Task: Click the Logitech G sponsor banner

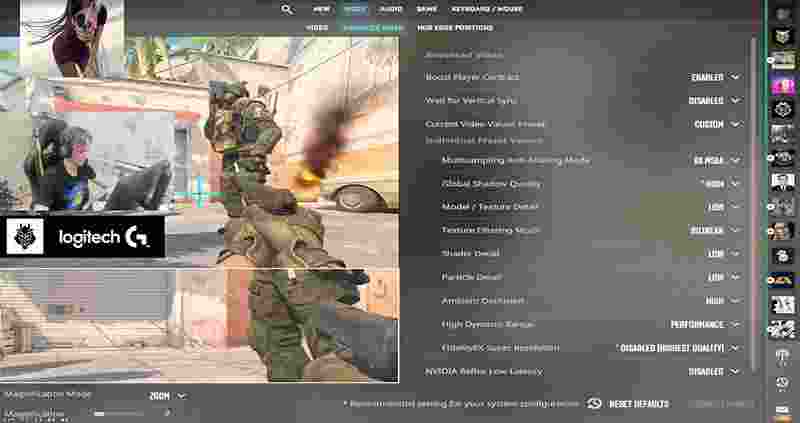Action: [83, 237]
